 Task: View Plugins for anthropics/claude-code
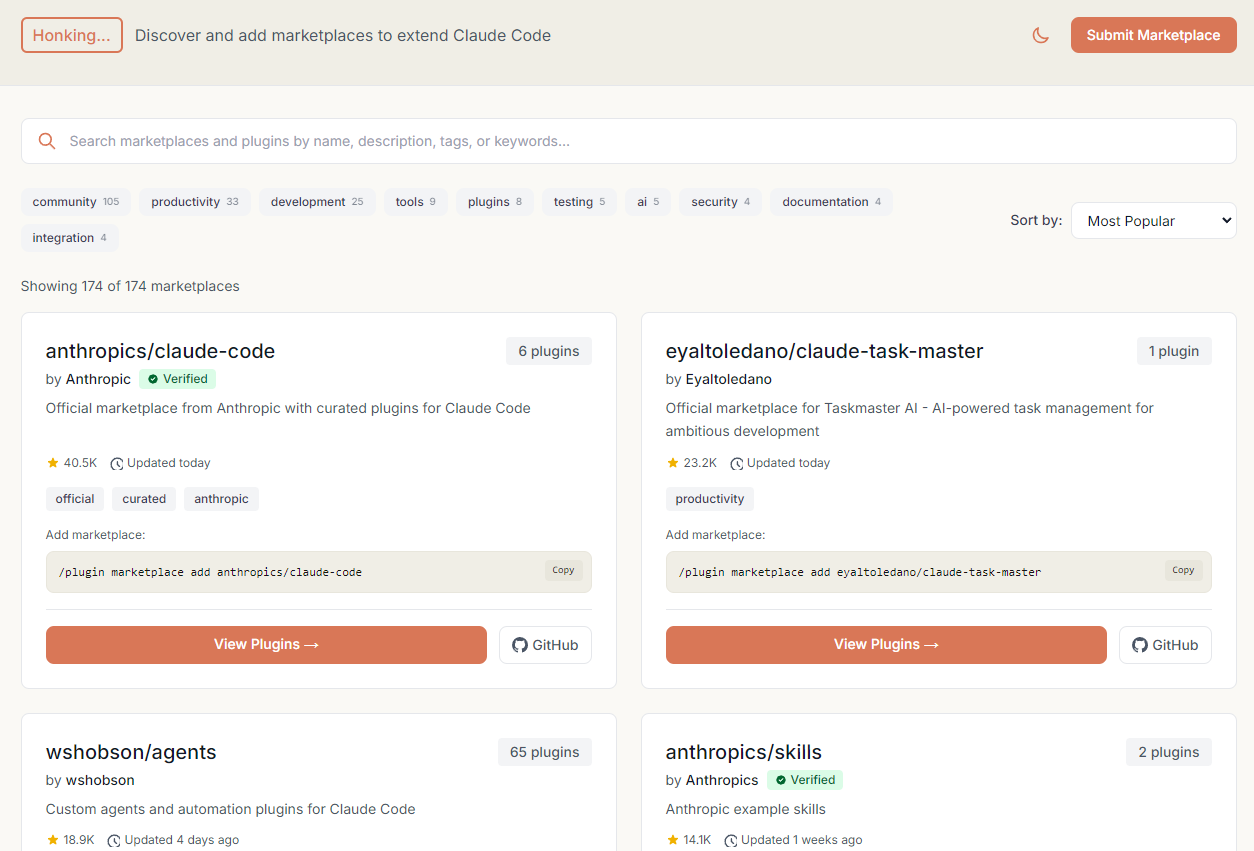[266, 645]
